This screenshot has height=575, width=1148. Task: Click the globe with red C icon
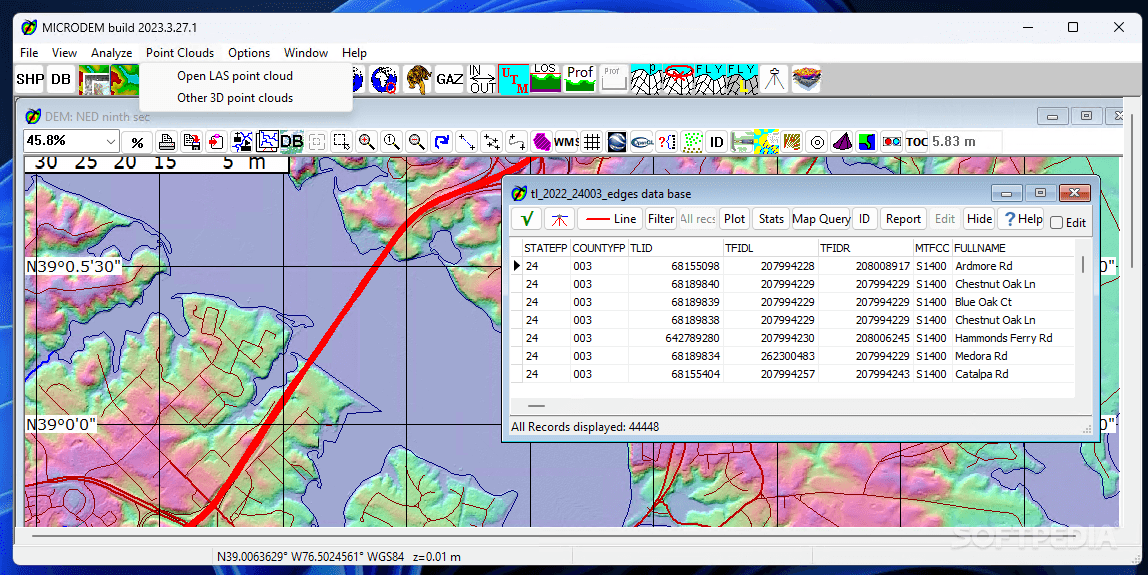click(384, 79)
